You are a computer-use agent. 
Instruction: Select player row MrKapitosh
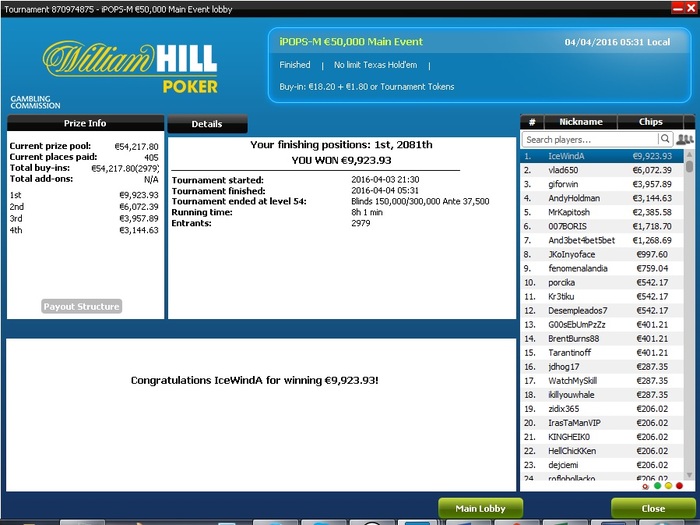click(602, 212)
